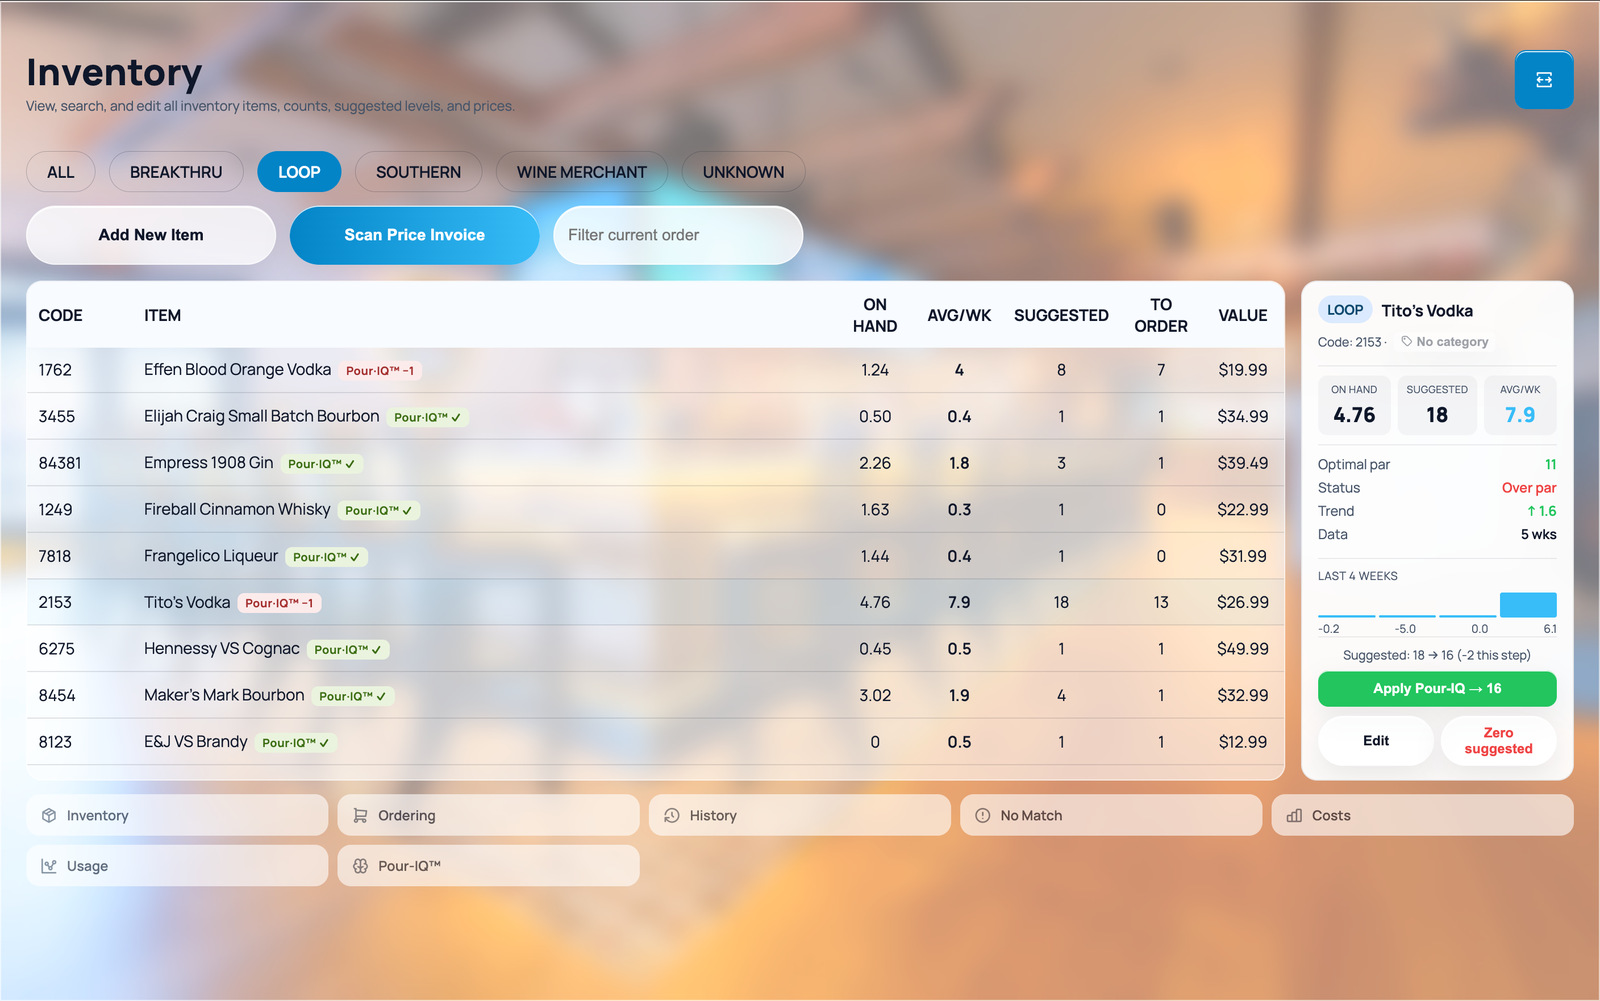
Task: Click Pour-IQ check badge on Maker's Mark Bourbon
Action: click(353, 696)
